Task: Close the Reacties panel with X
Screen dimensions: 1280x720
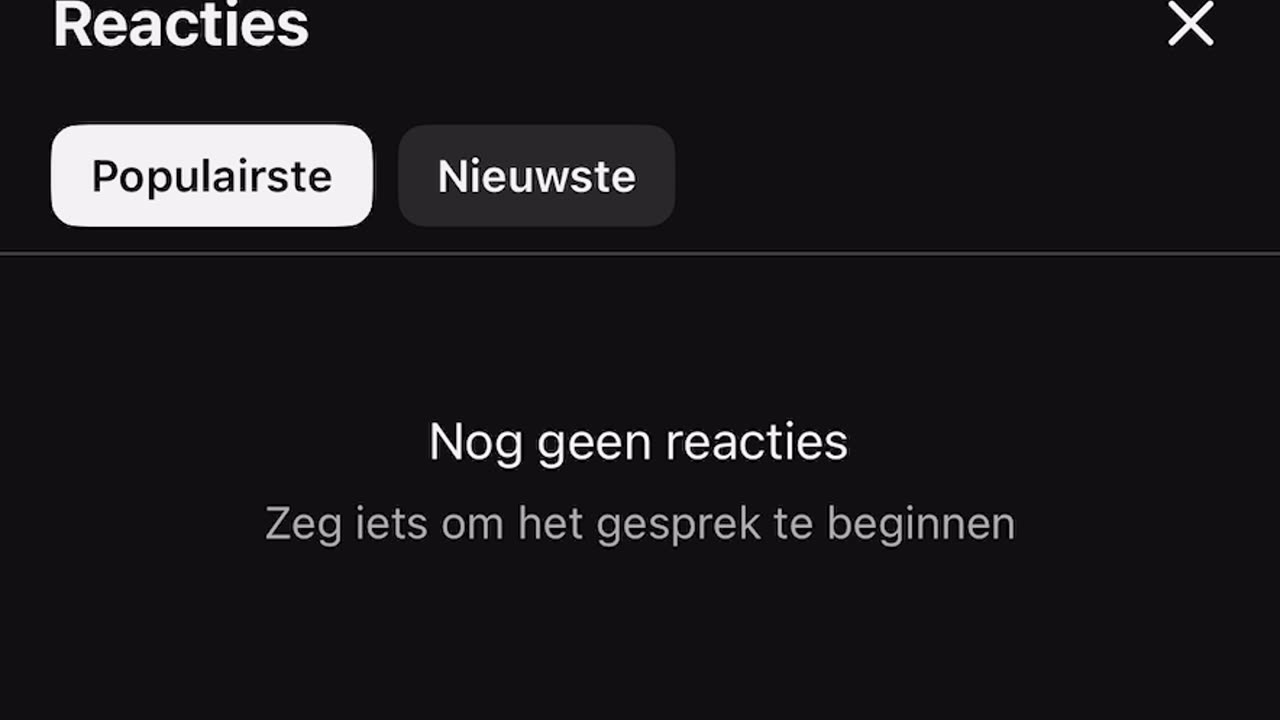Action: click(x=1190, y=24)
